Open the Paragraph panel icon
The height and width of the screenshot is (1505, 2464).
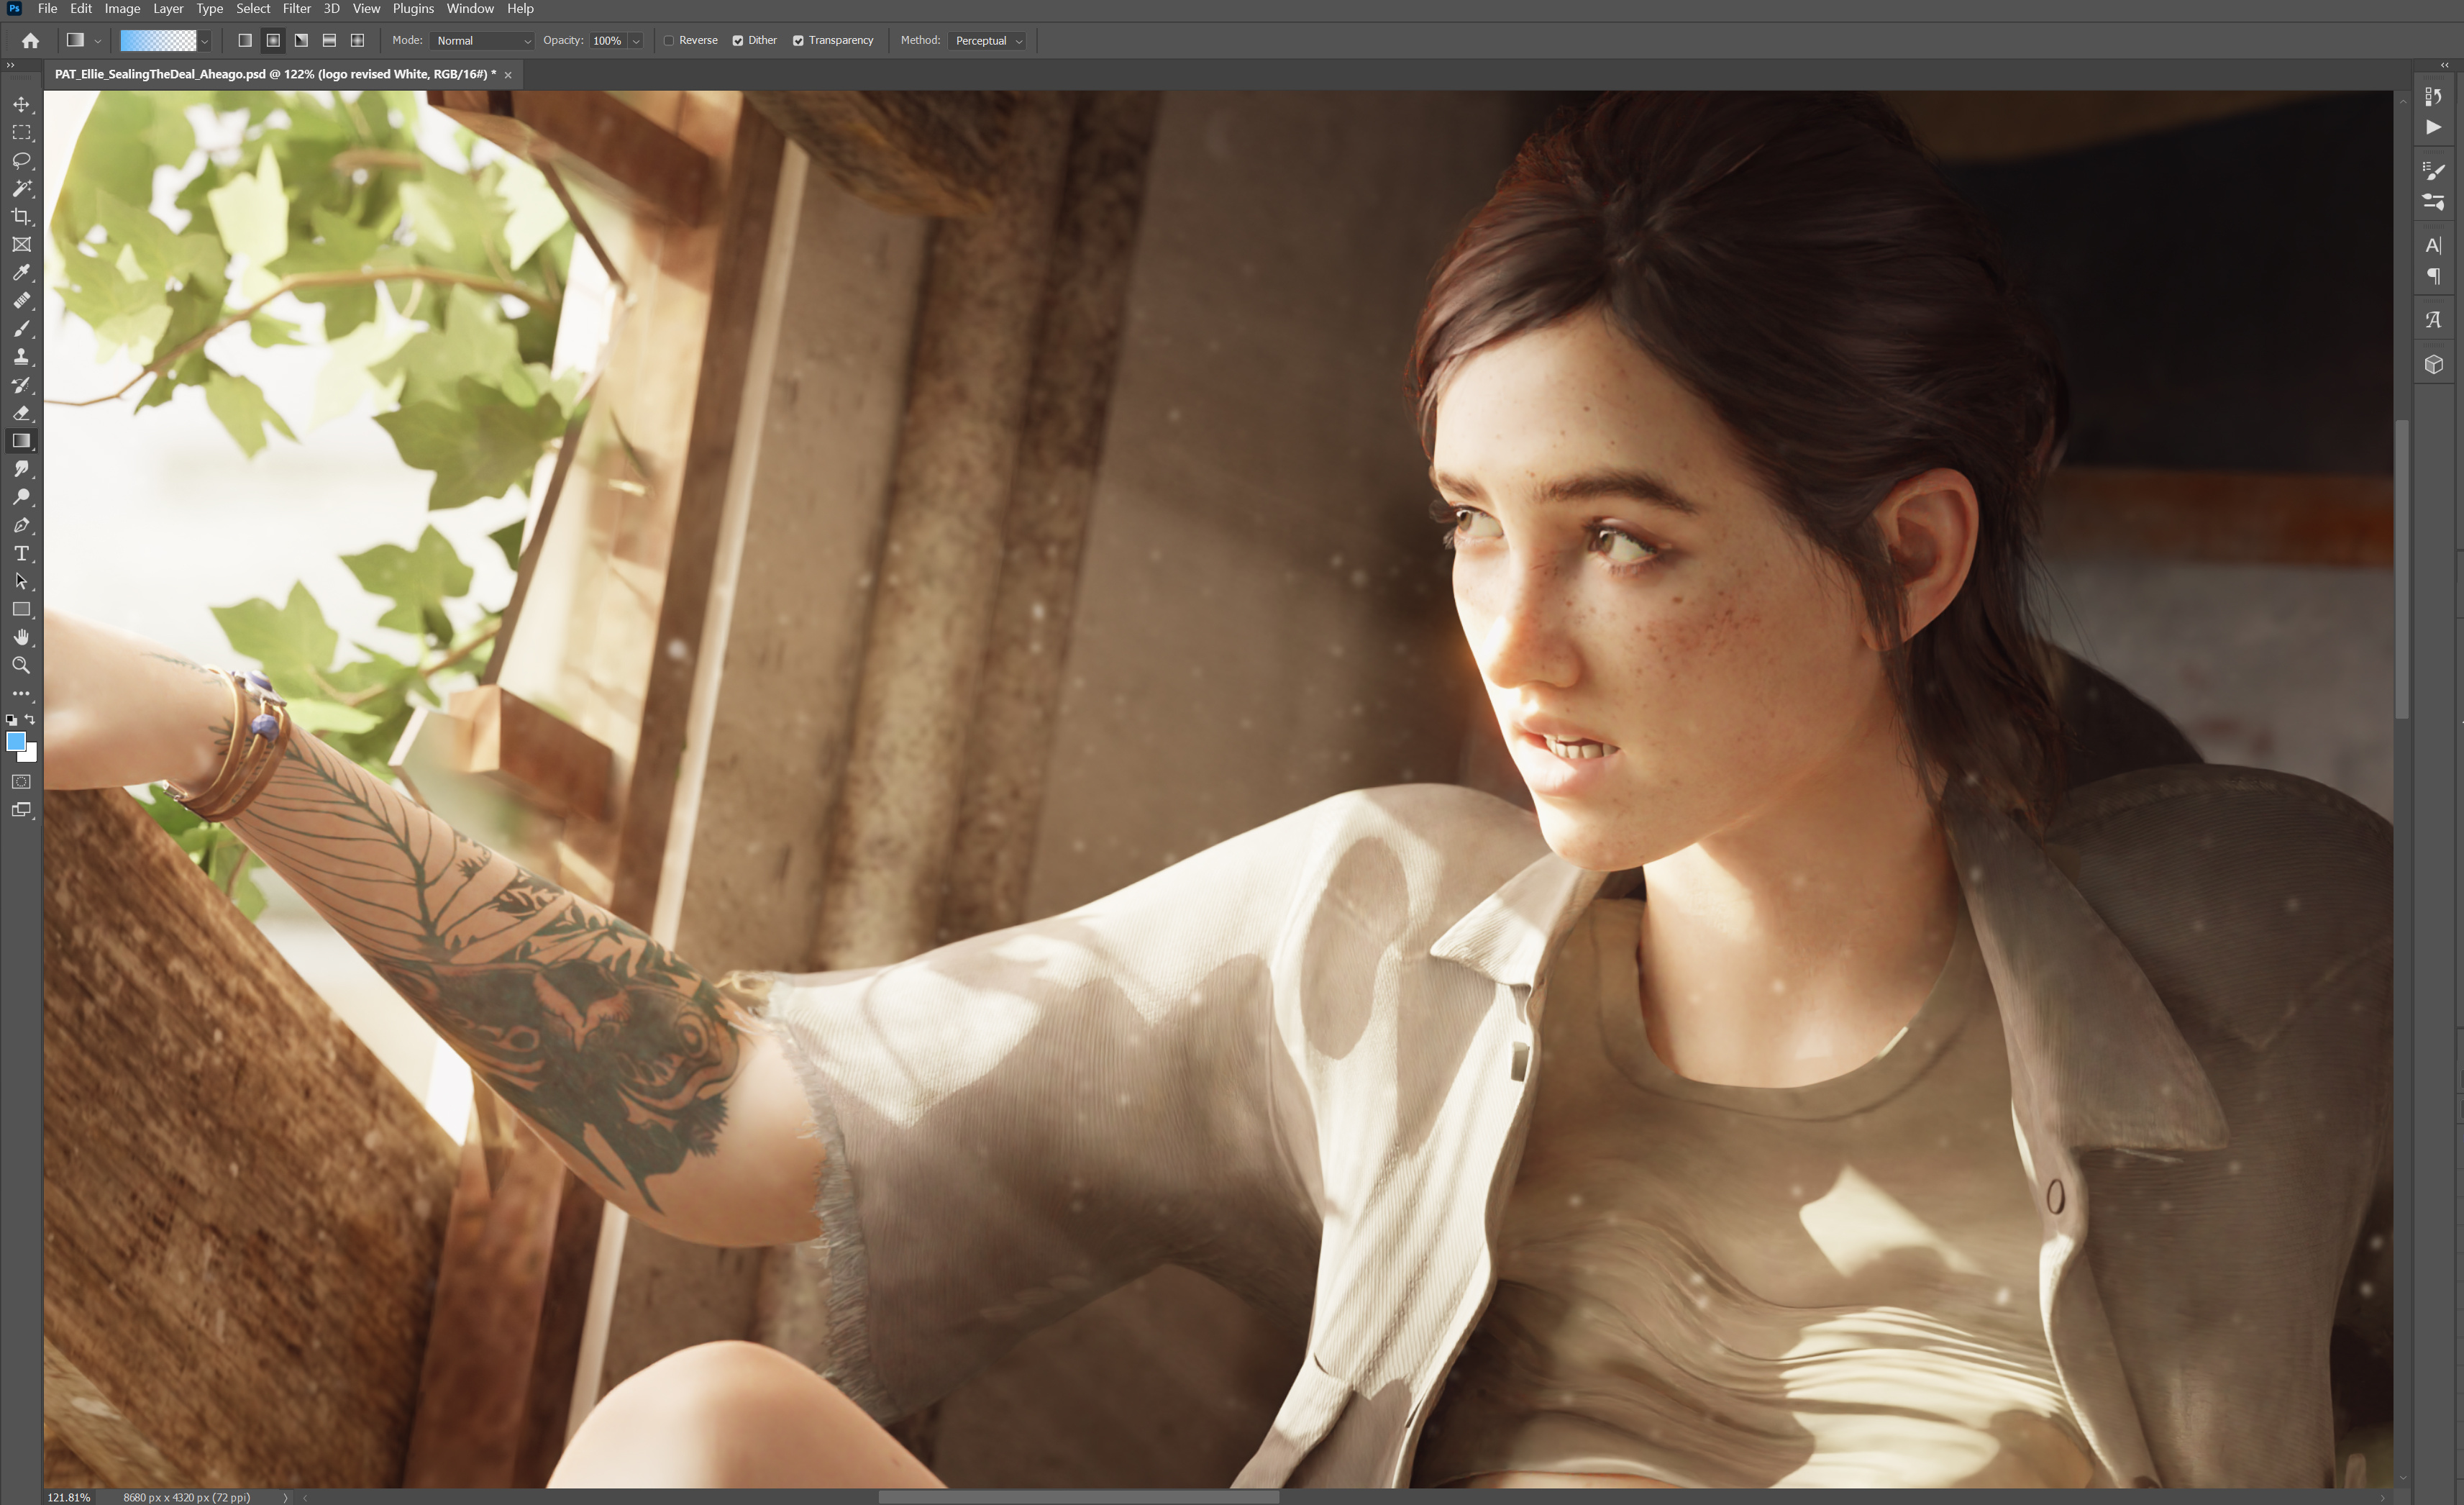2434,276
